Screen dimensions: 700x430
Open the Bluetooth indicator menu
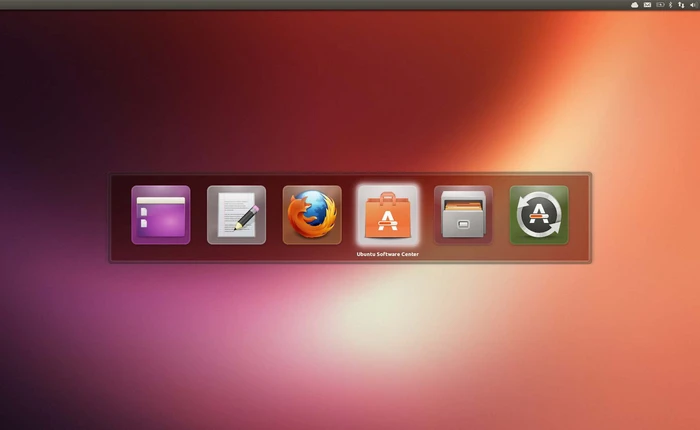(671, 4)
